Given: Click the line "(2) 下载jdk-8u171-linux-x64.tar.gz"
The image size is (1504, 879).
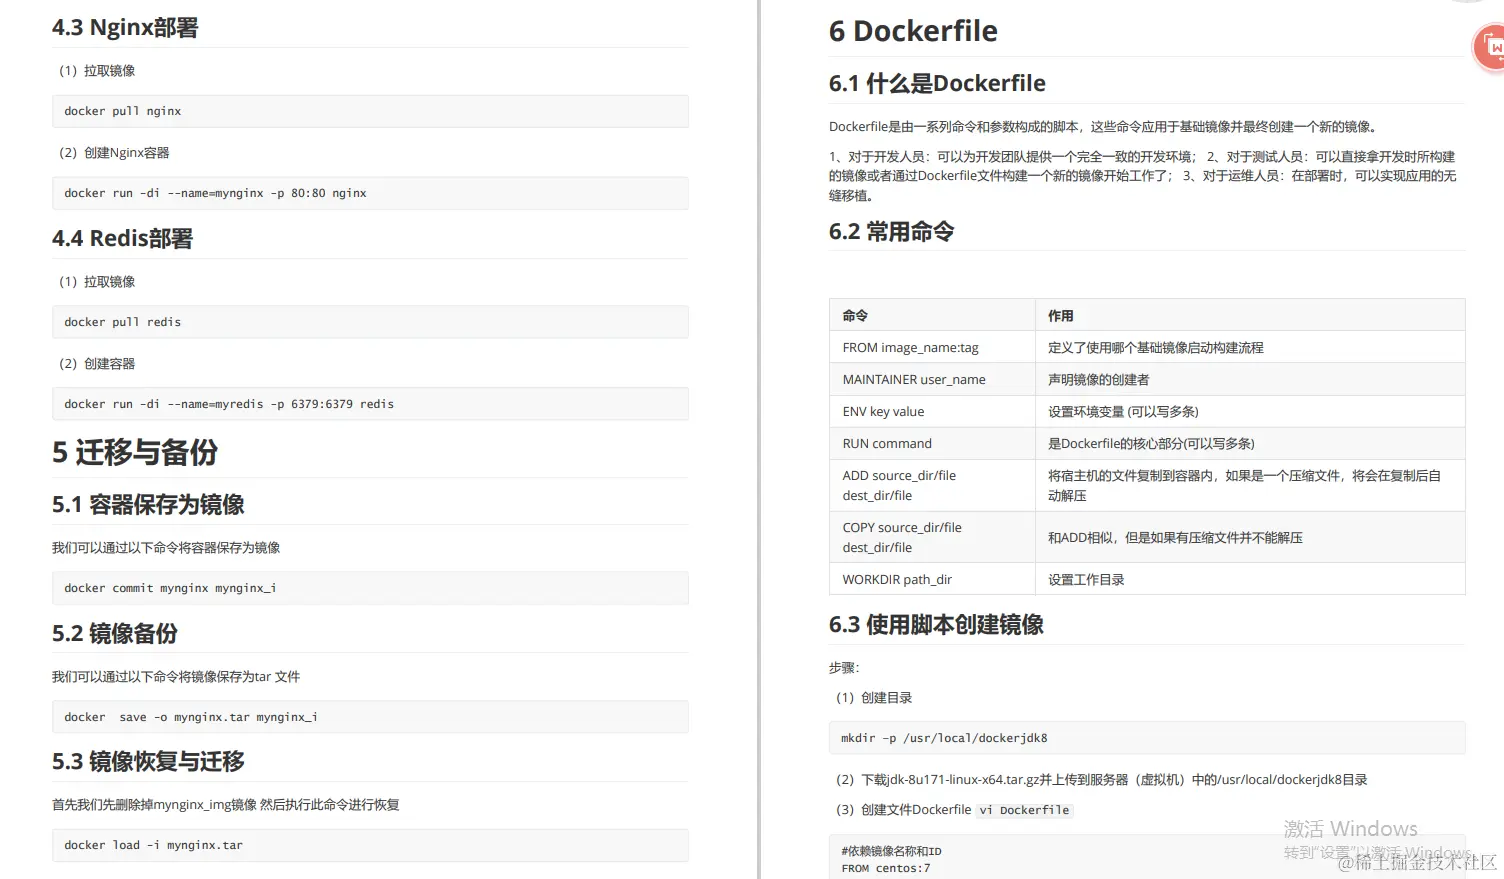Looking at the screenshot, I should [1101, 780].
